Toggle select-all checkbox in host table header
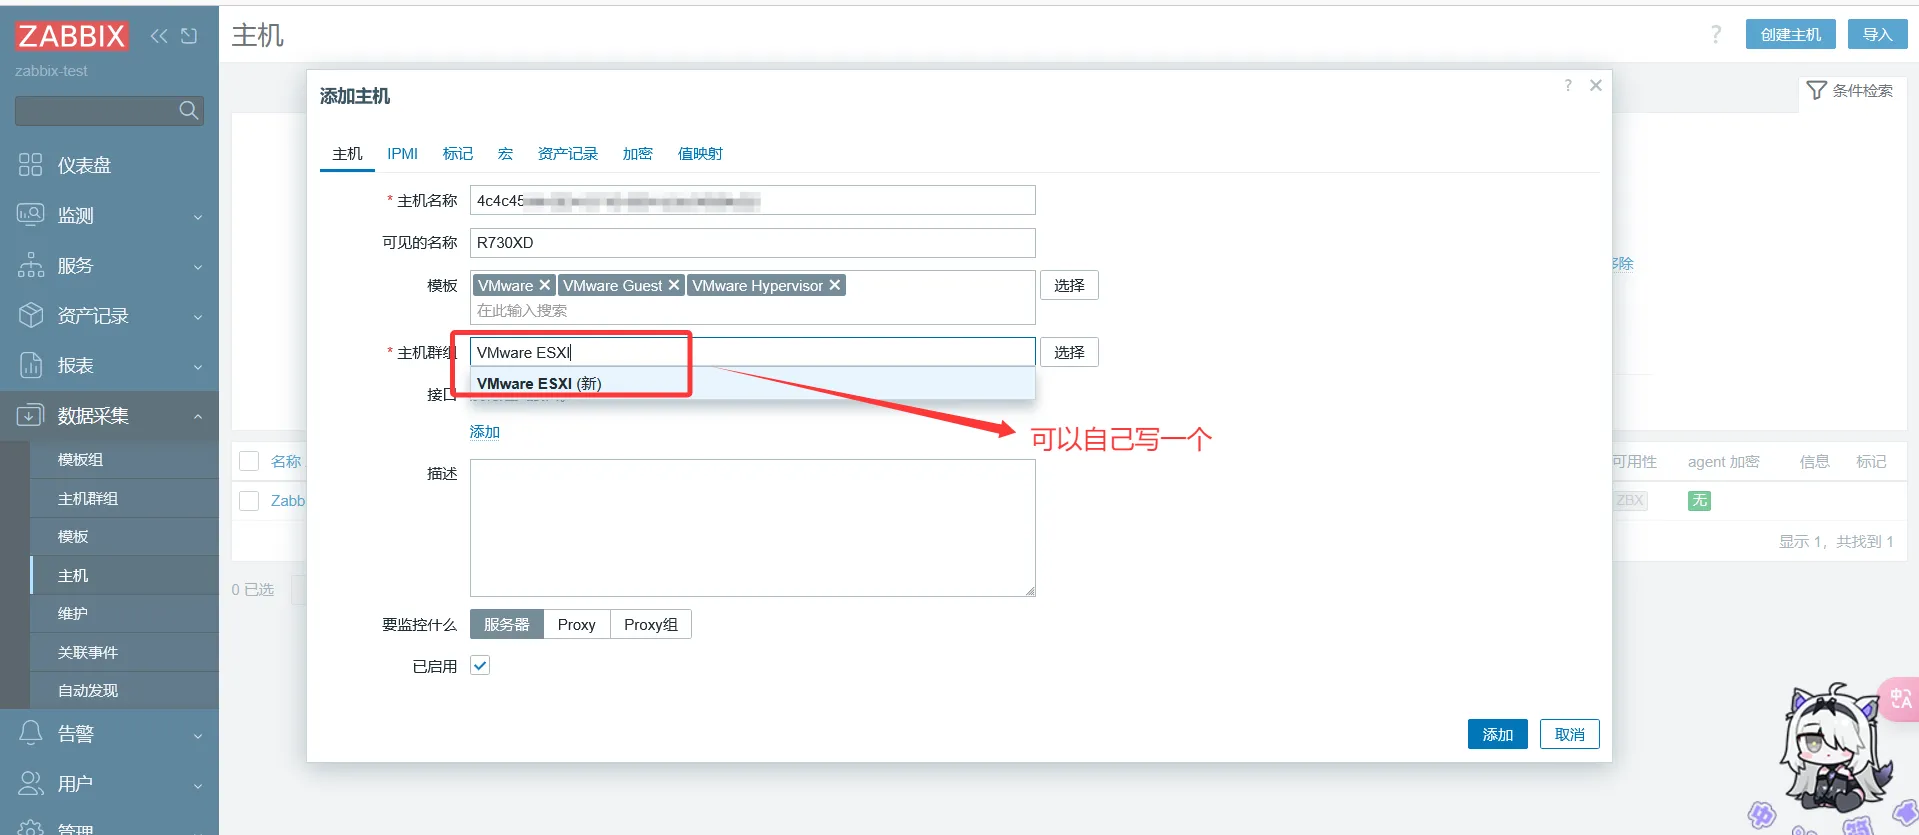Viewport: 1919px width, 835px height. click(x=249, y=461)
